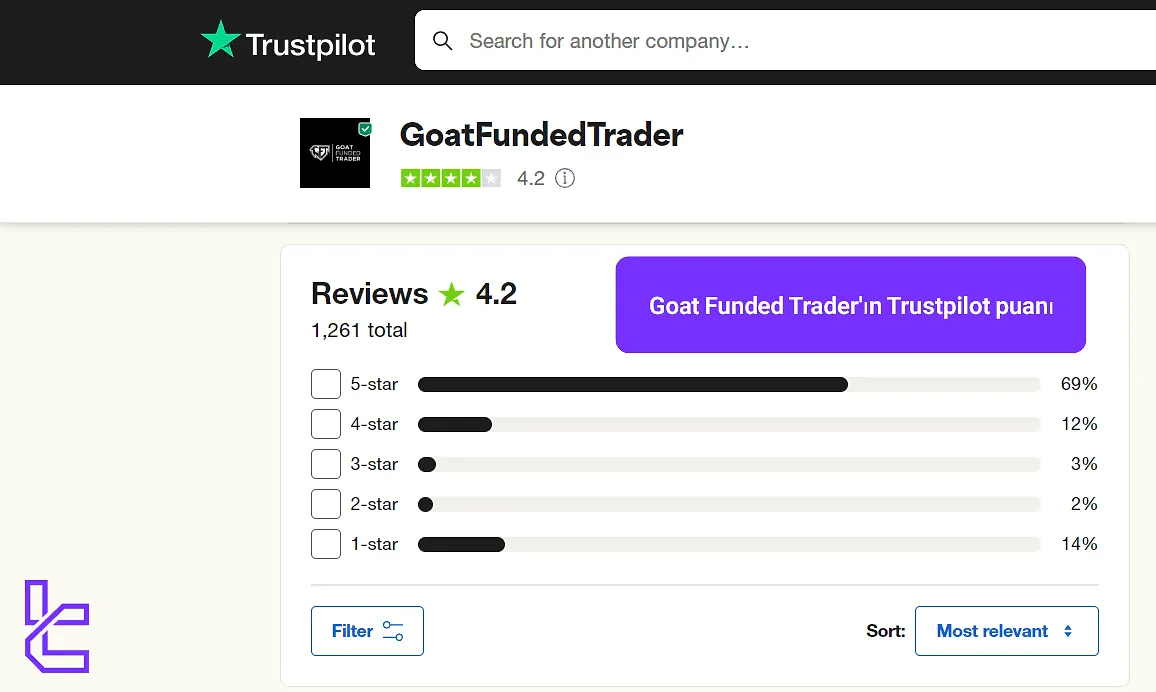
Task: Enable the 1-star review filter
Action: pyautogui.click(x=325, y=544)
